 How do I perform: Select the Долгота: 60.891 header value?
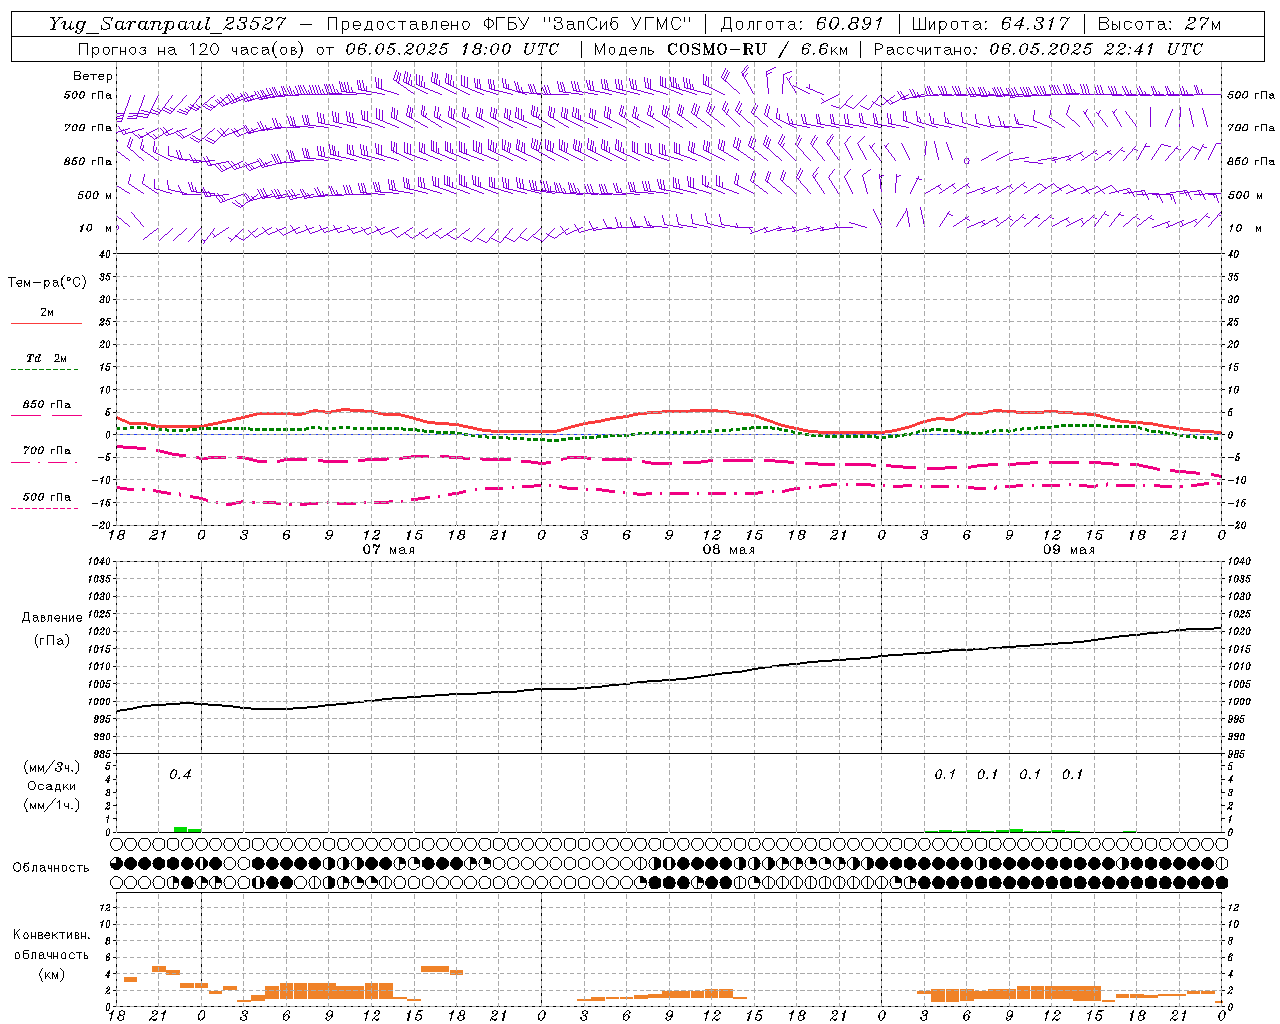click(x=803, y=24)
